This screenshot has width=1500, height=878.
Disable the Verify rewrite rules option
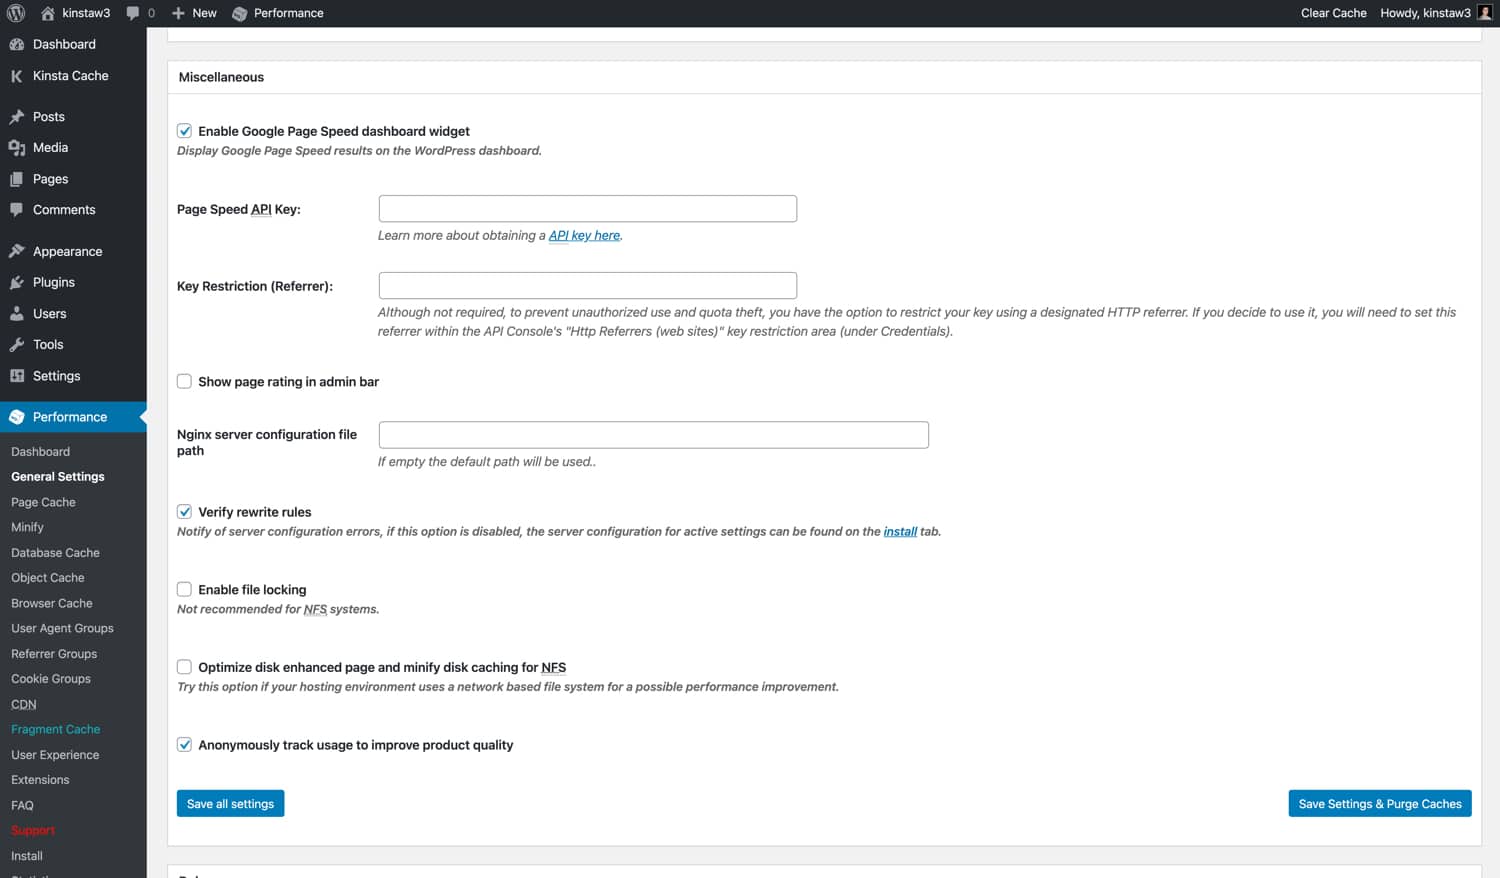coord(184,511)
